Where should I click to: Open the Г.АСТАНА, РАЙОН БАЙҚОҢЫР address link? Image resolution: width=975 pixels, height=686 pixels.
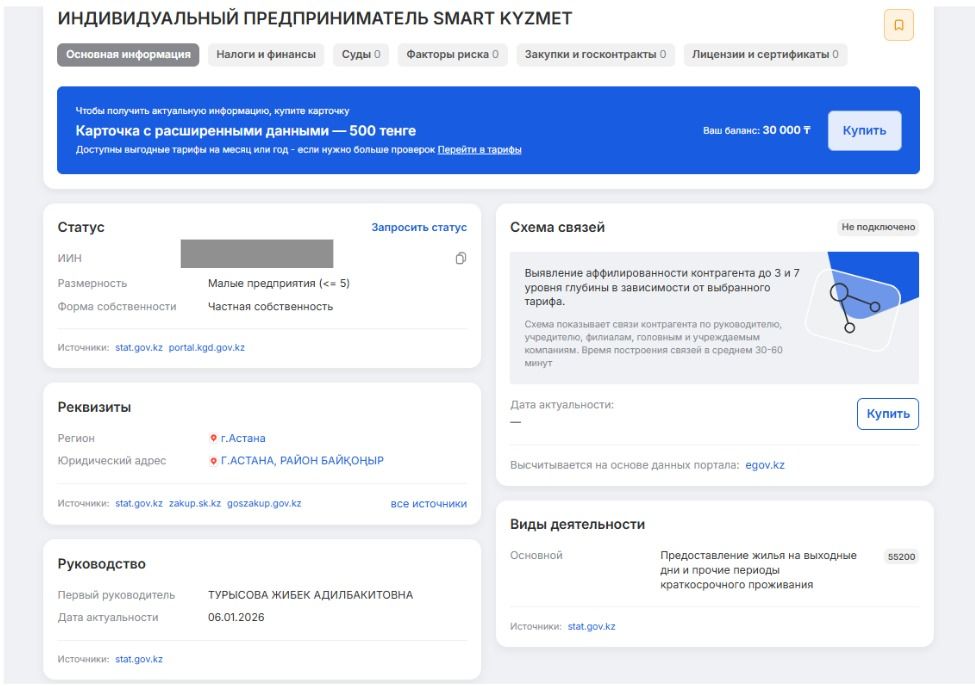click(302, 461)
